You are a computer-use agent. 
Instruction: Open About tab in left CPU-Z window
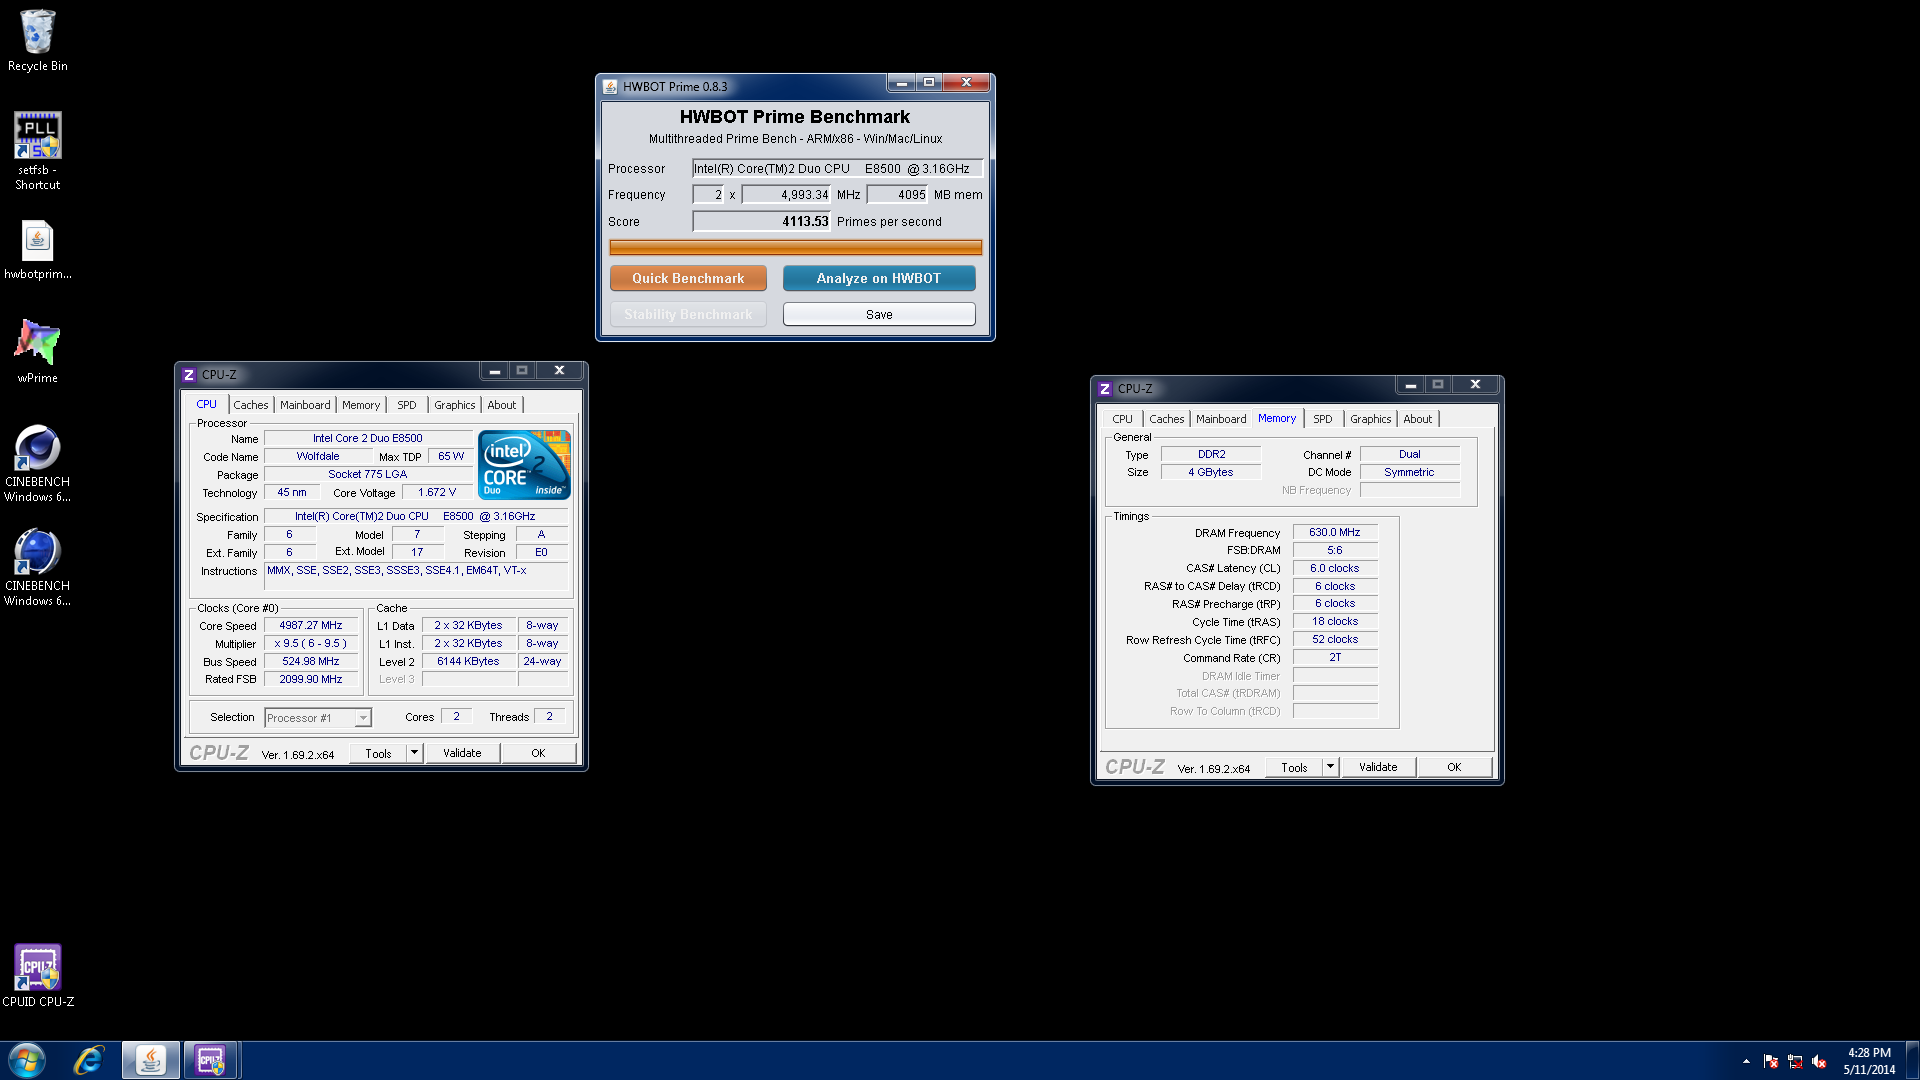[x=502, y=405]
